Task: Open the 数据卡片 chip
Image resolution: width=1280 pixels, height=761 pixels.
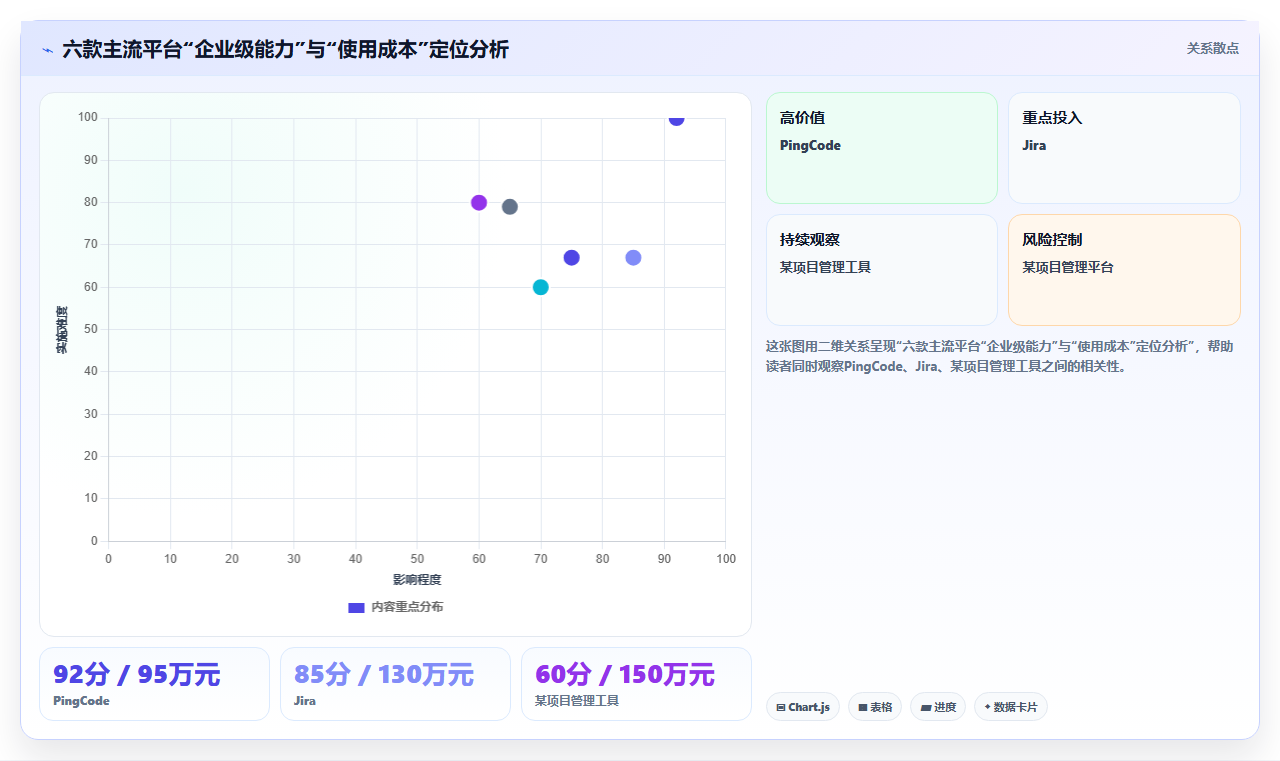Action: (x=1011, y=707)
